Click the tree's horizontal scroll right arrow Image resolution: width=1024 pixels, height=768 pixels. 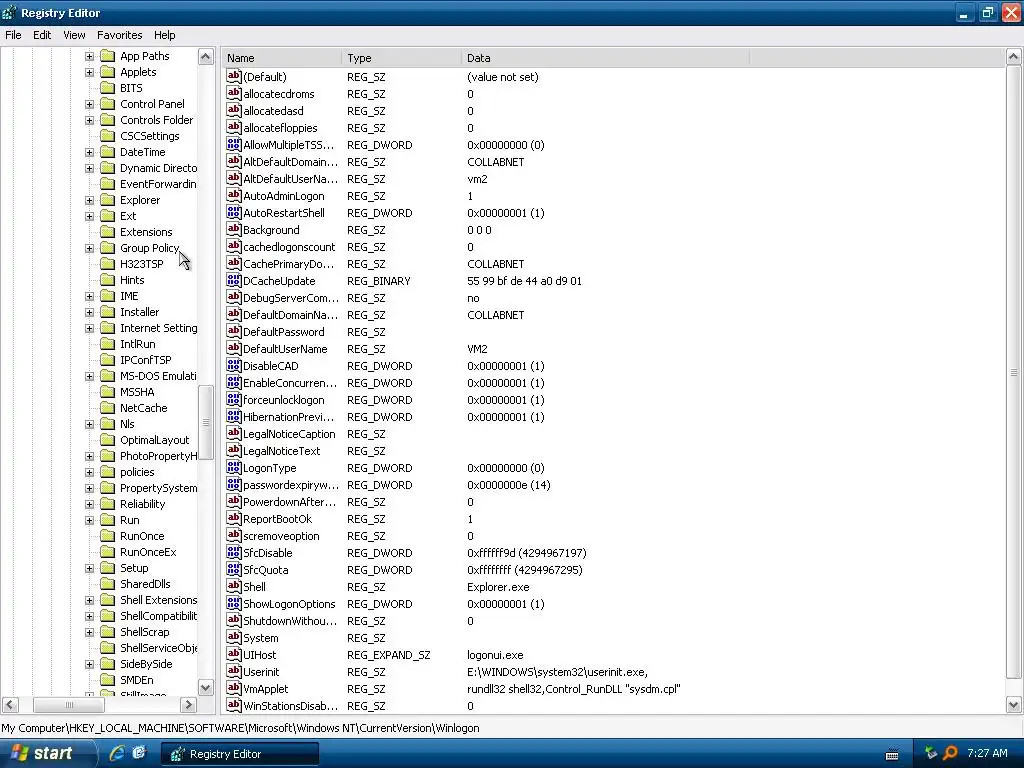[x=188, y=705]
